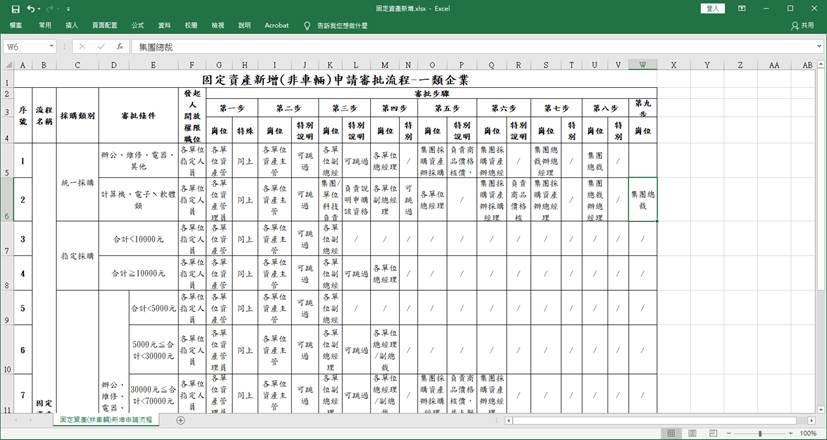Click the 登入 sign-in button
This screenshot has height=440, width=827.
[713, 8]
